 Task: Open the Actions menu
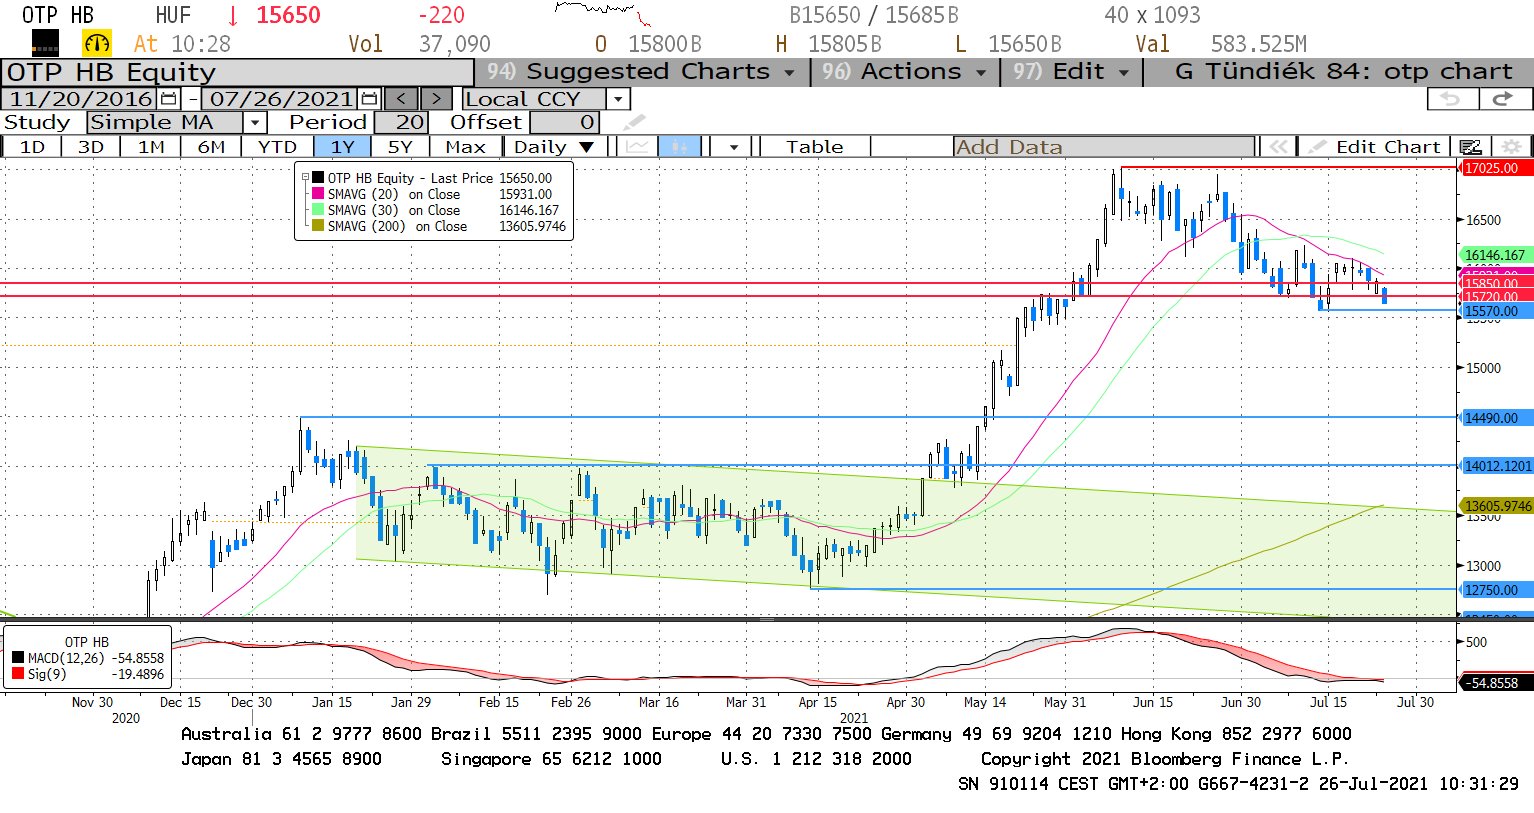904,72
